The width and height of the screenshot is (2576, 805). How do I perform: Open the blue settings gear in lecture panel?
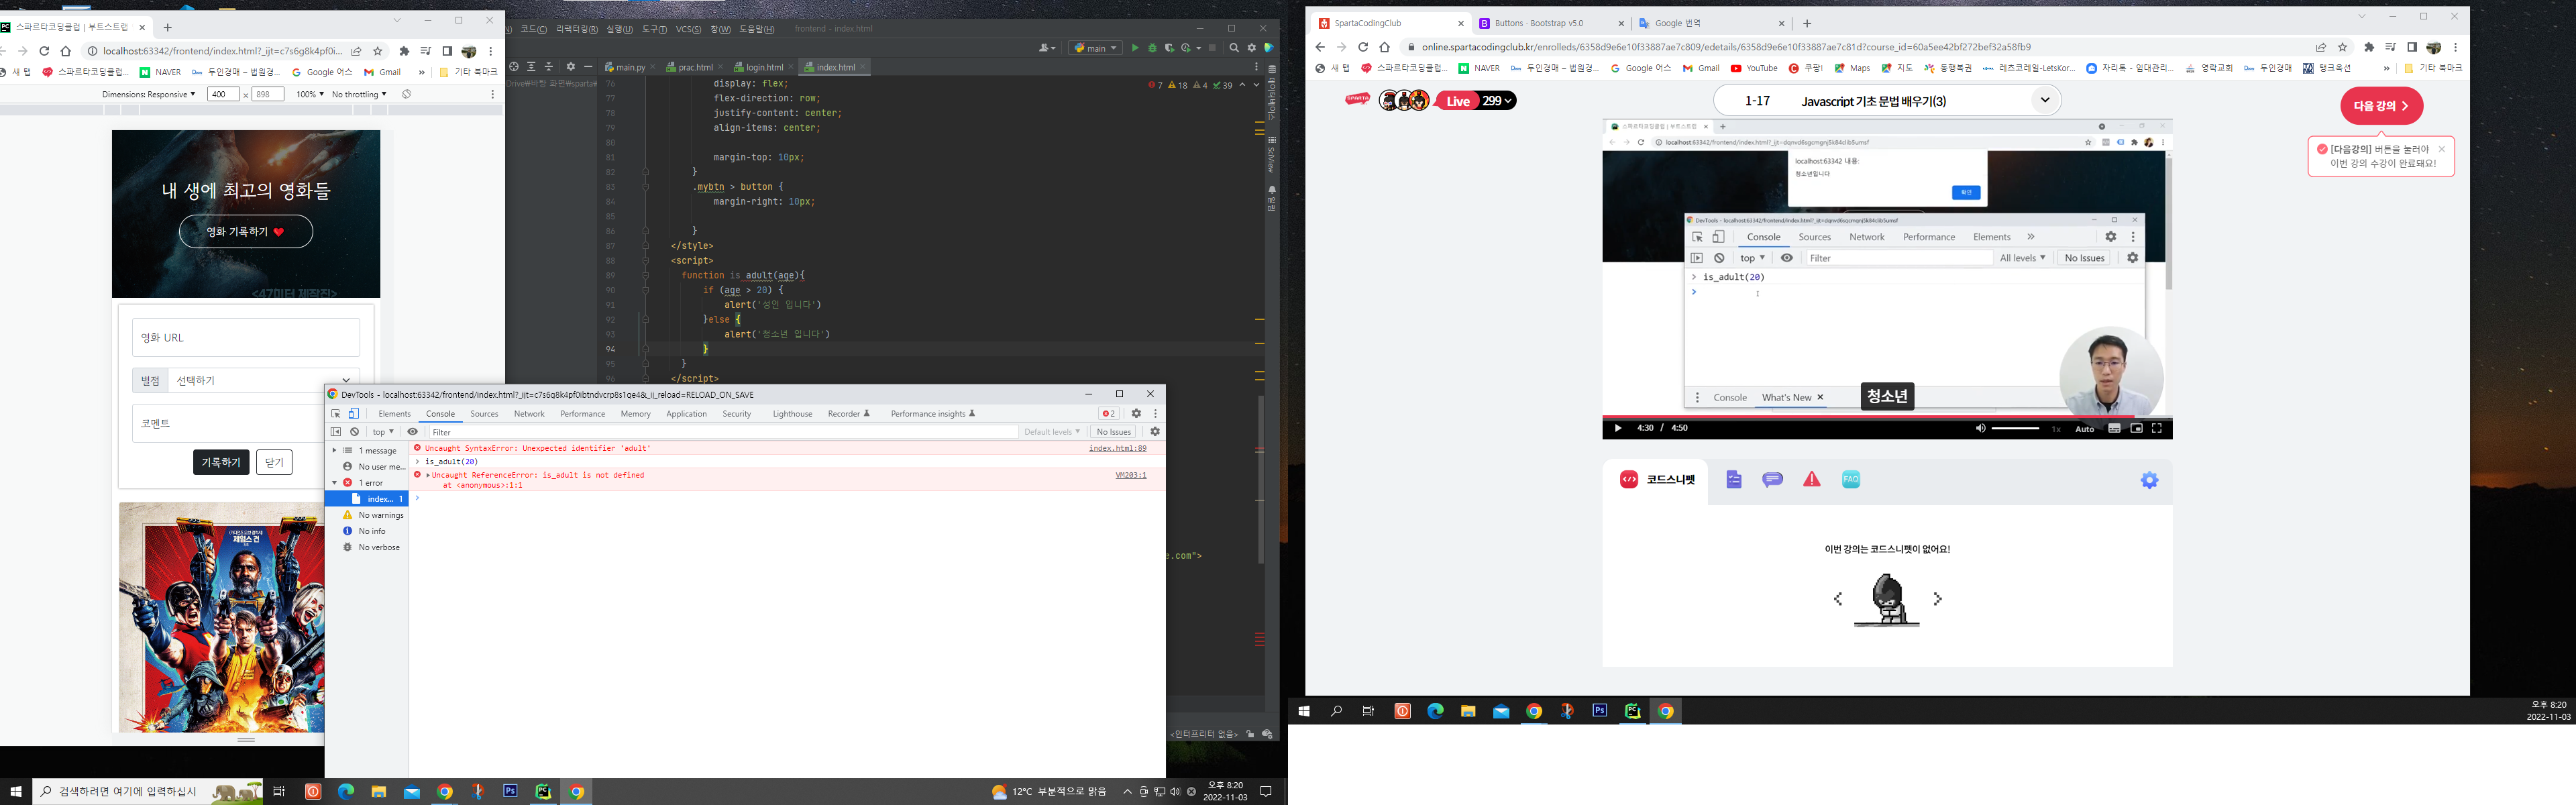(2149, 480)
